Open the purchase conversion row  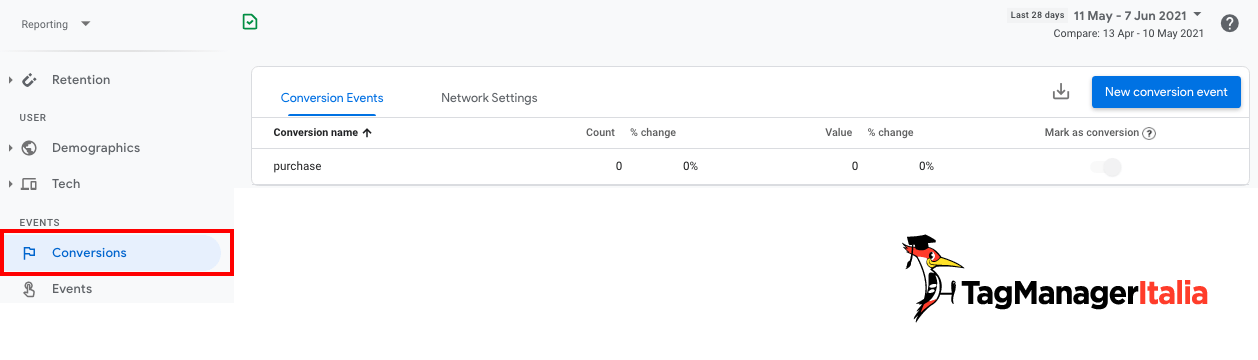click(750, 166)
